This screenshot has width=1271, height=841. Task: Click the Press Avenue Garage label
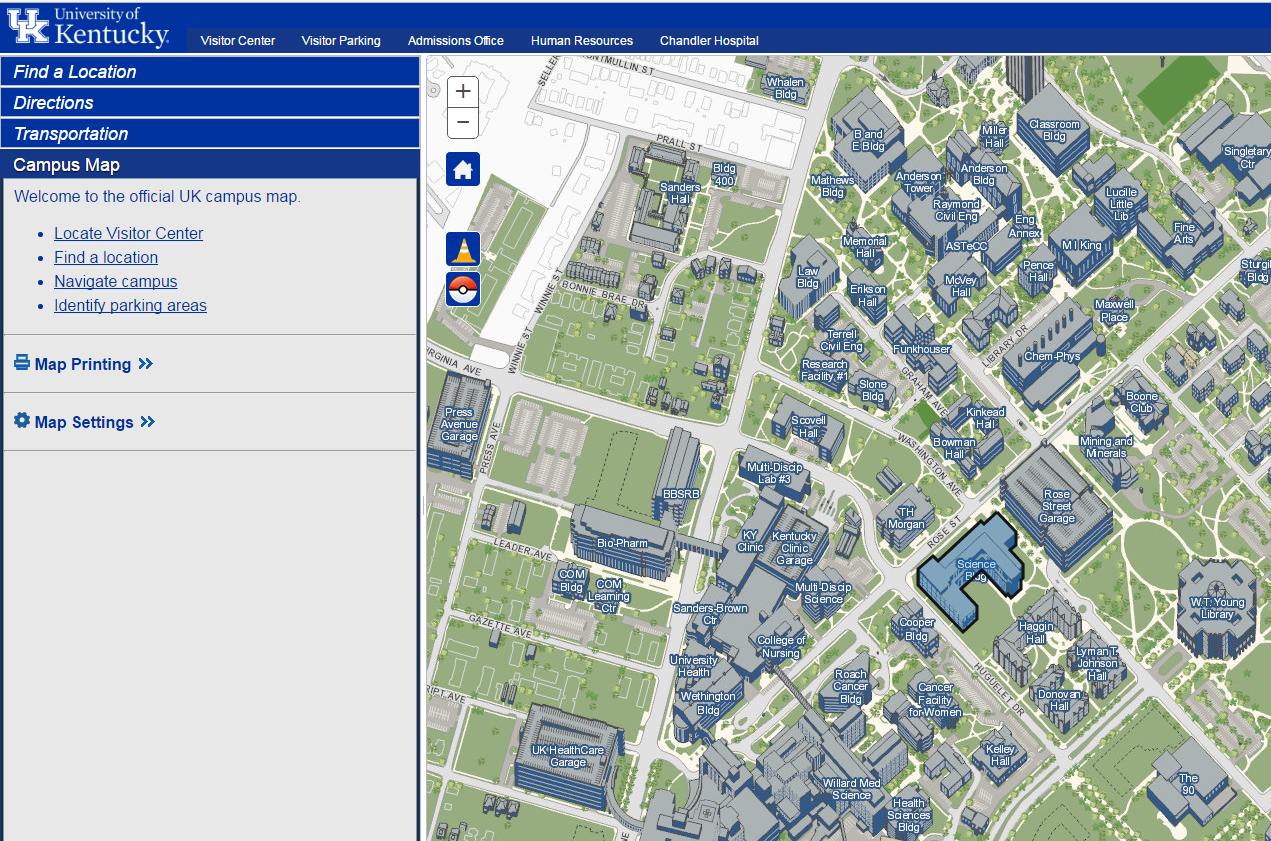459,424
